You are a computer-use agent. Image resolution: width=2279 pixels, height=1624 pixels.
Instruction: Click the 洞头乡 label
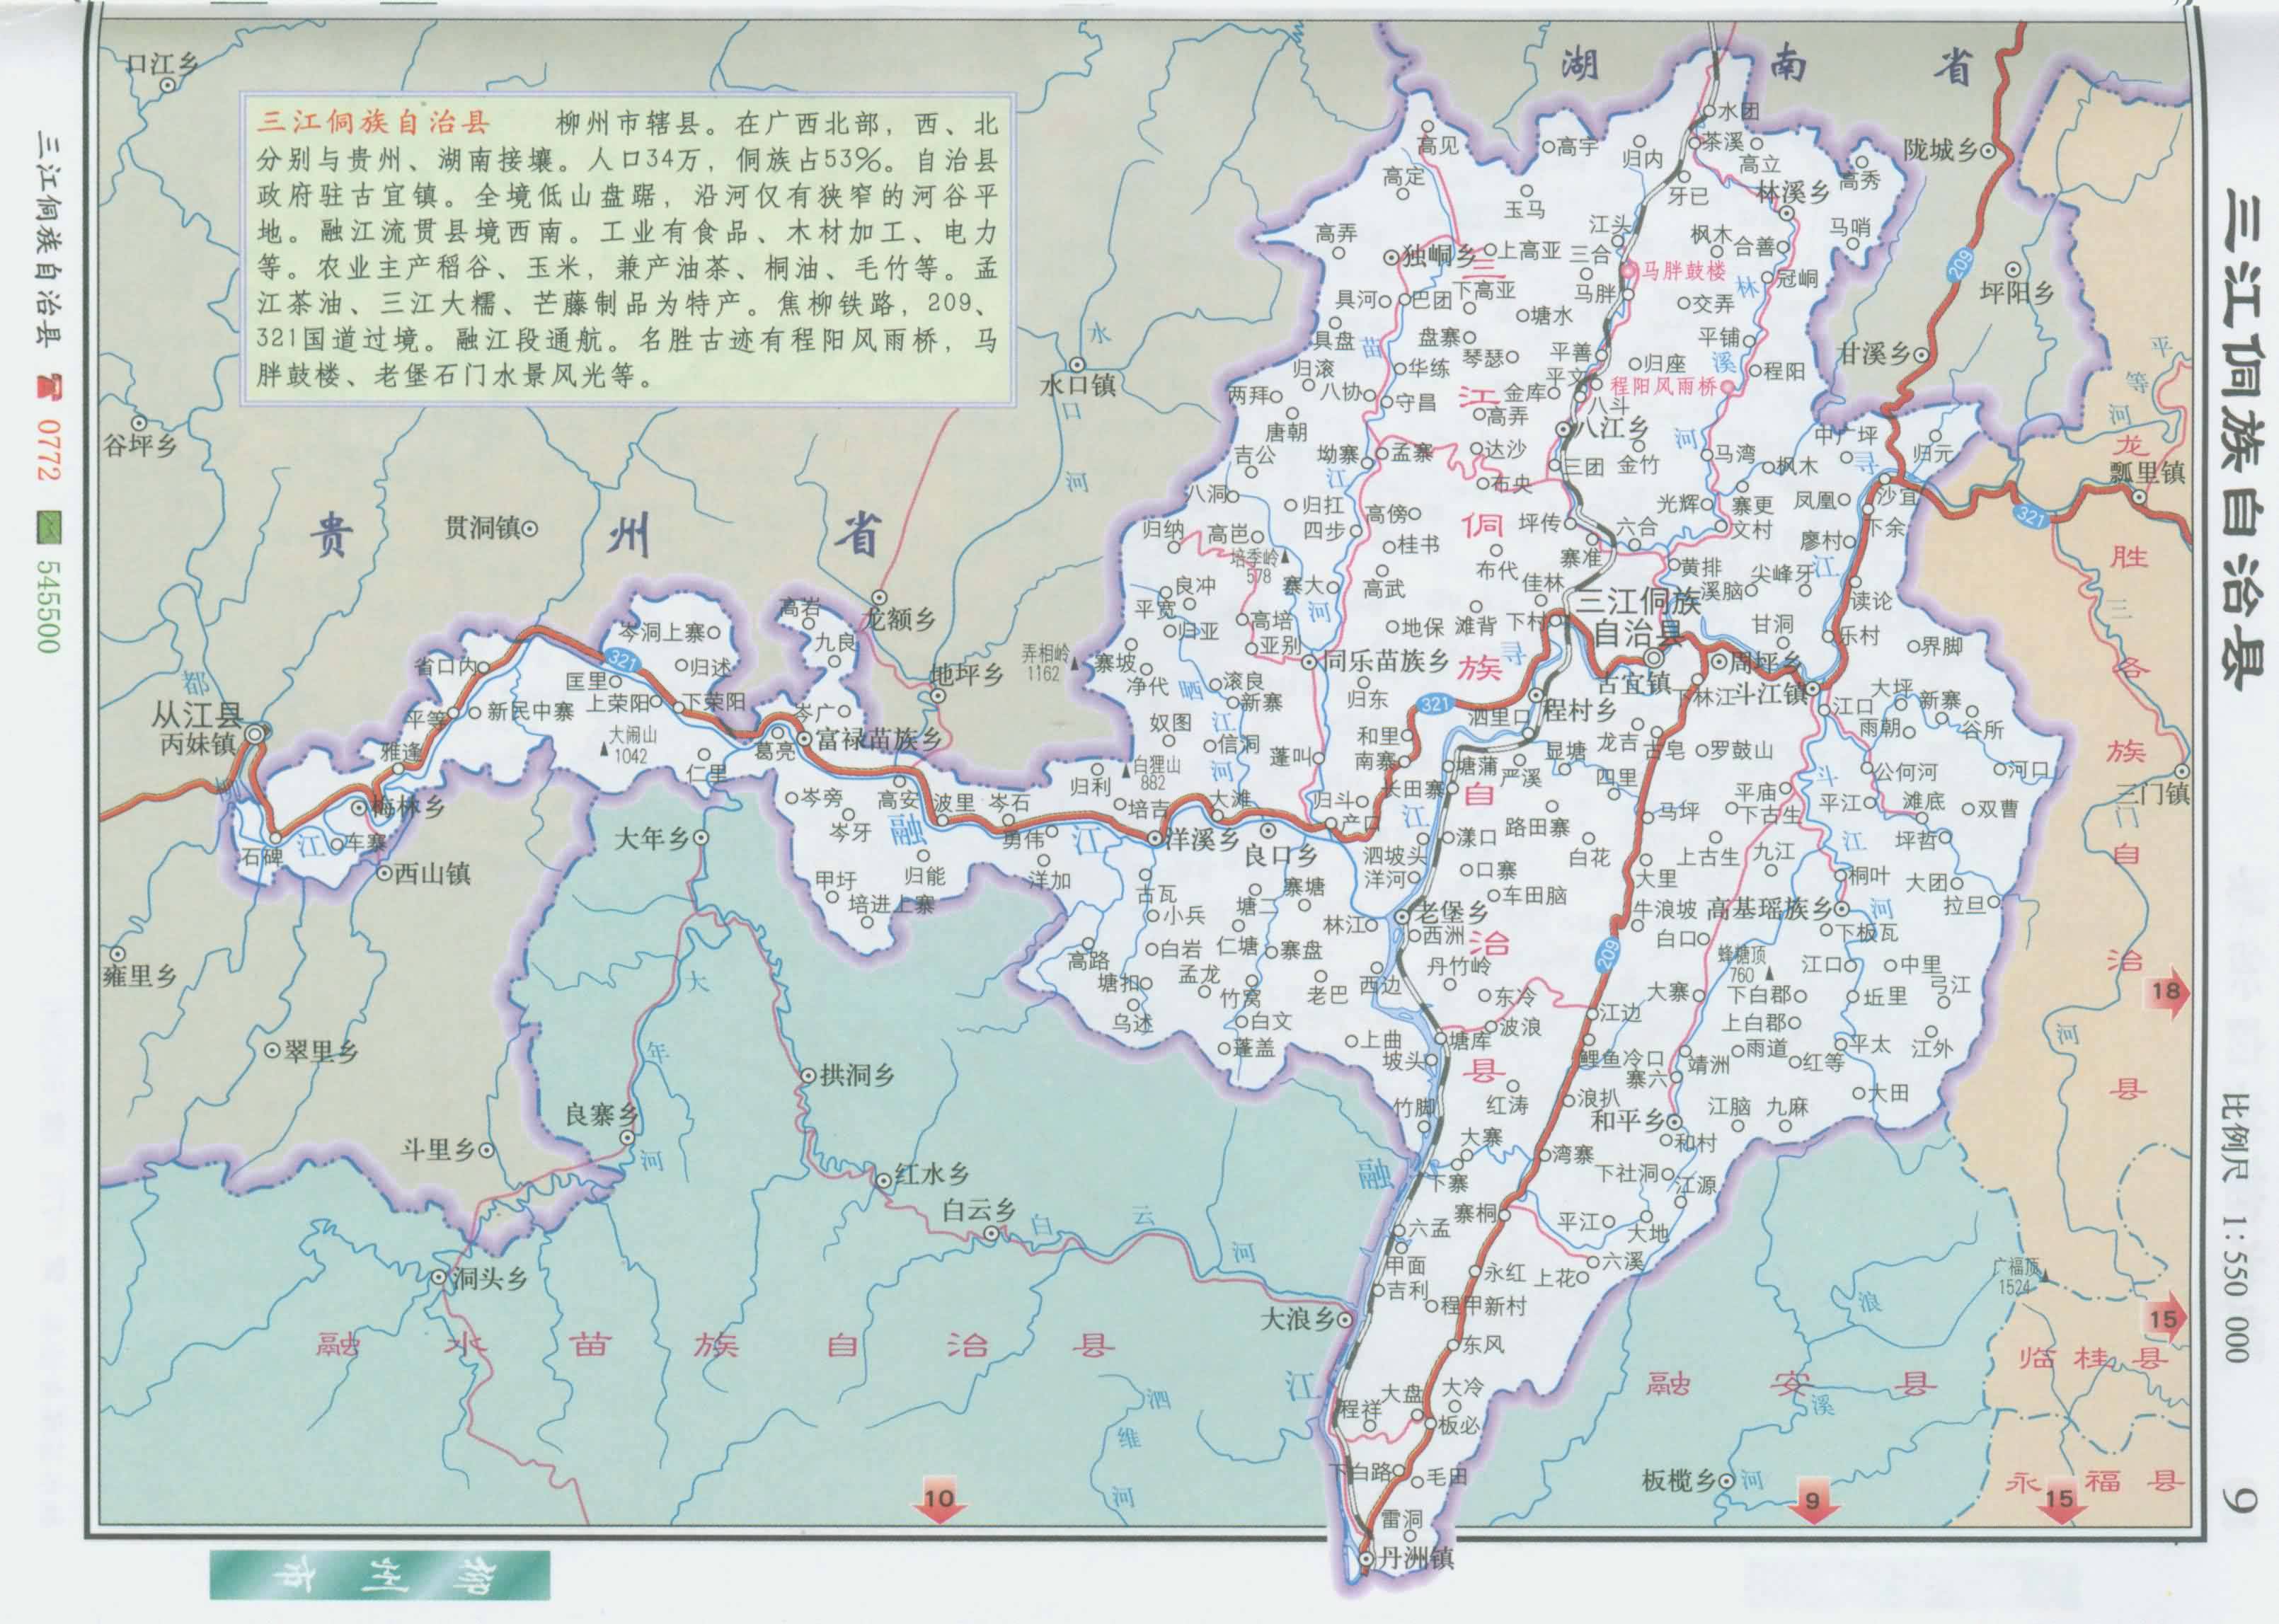[489, 1277]
